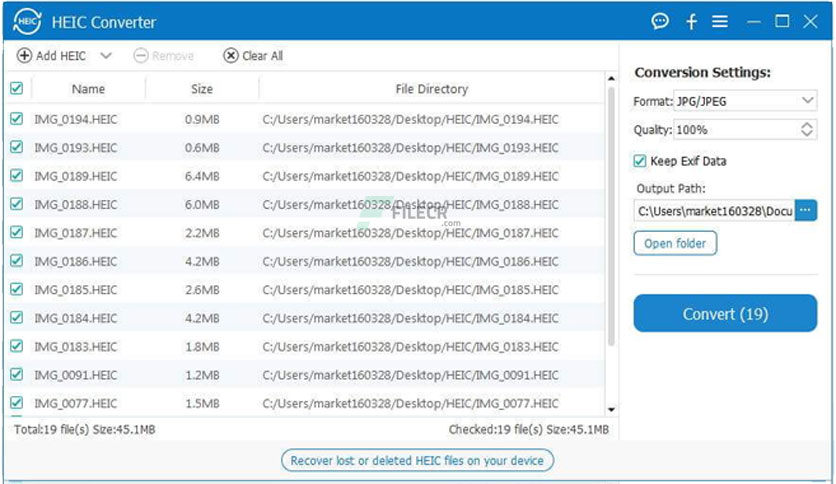The image size is (836, 484).
Task: Click the 2.2MB size cell
Action: [202, 233]
